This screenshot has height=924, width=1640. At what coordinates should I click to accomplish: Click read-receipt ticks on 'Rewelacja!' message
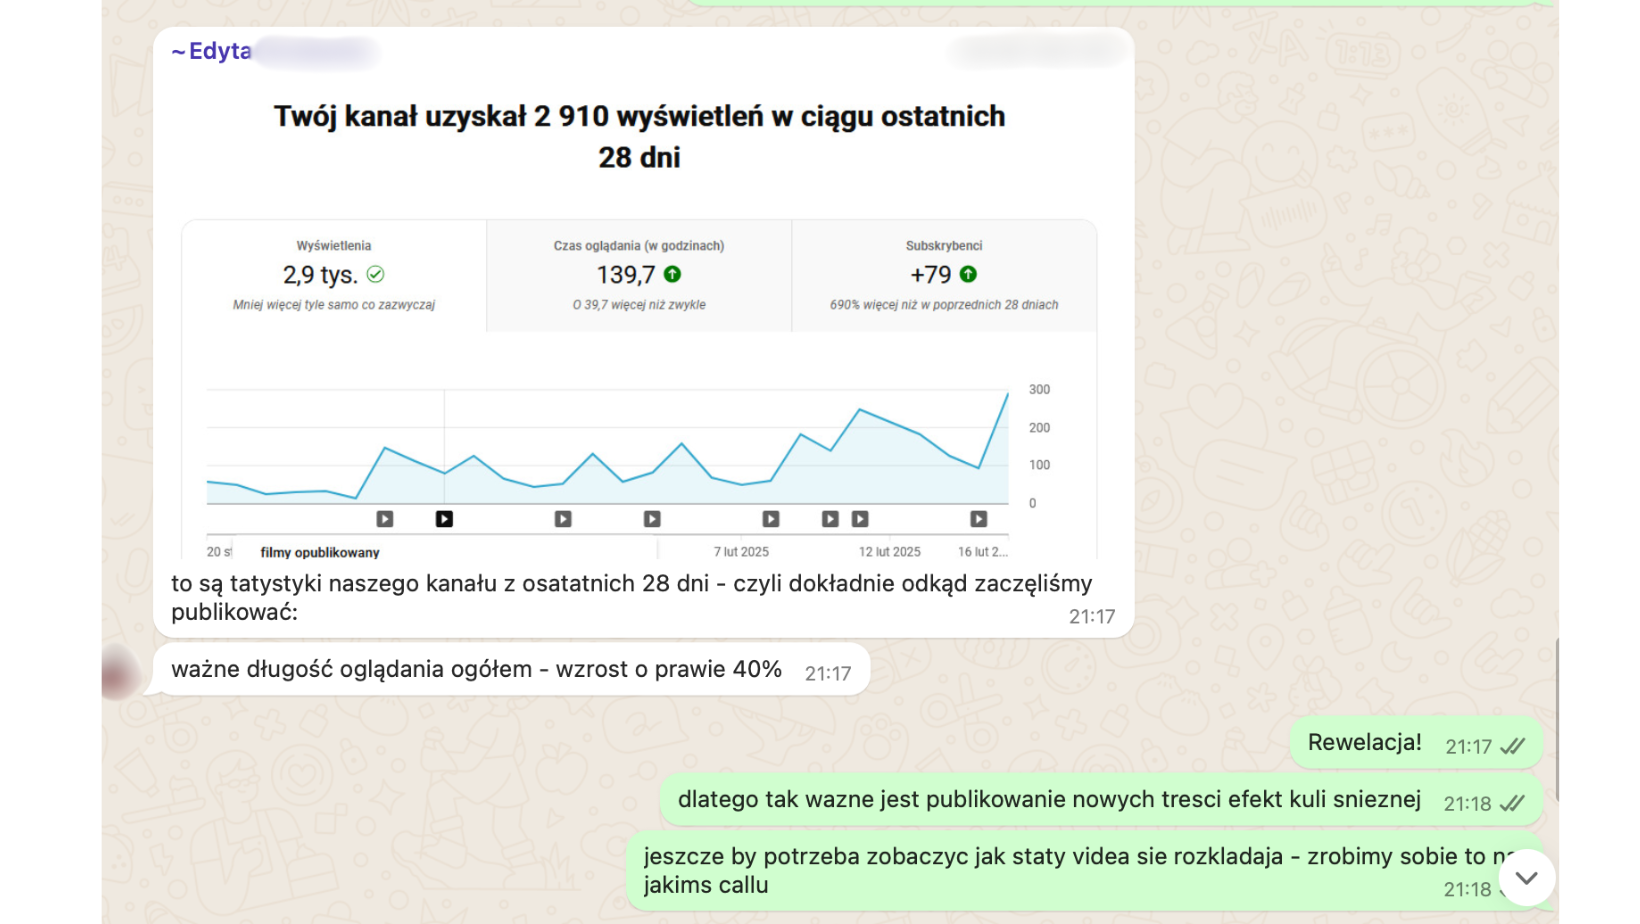tap(1512, 747)
